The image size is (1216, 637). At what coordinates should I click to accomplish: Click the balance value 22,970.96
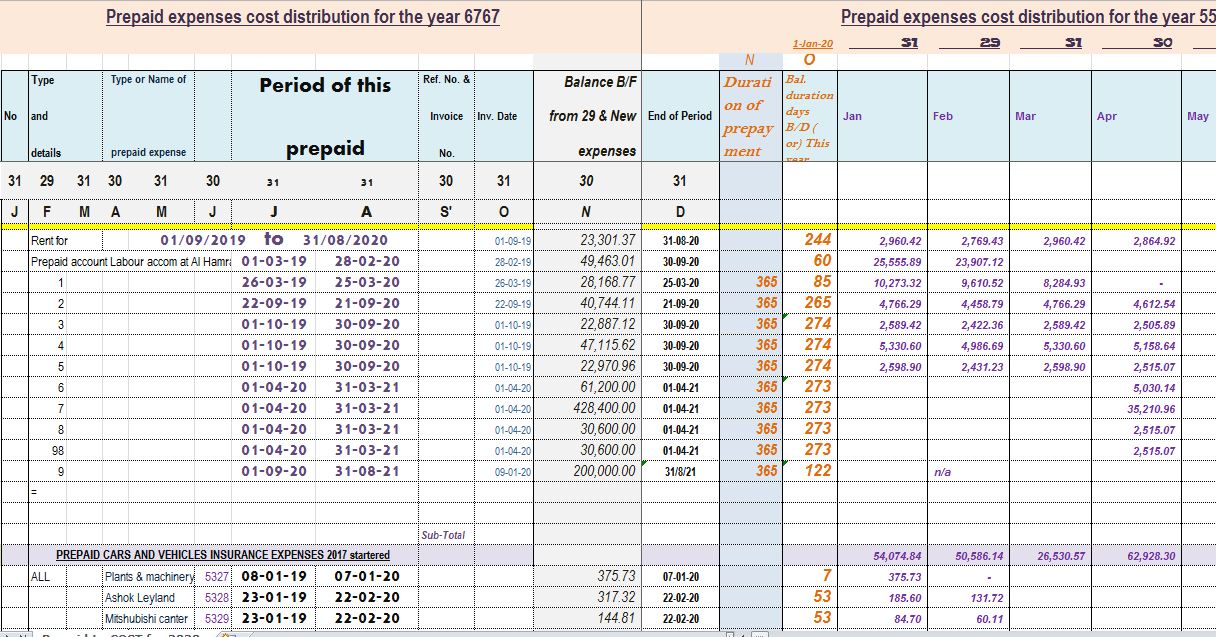click(x=608, y=366)
